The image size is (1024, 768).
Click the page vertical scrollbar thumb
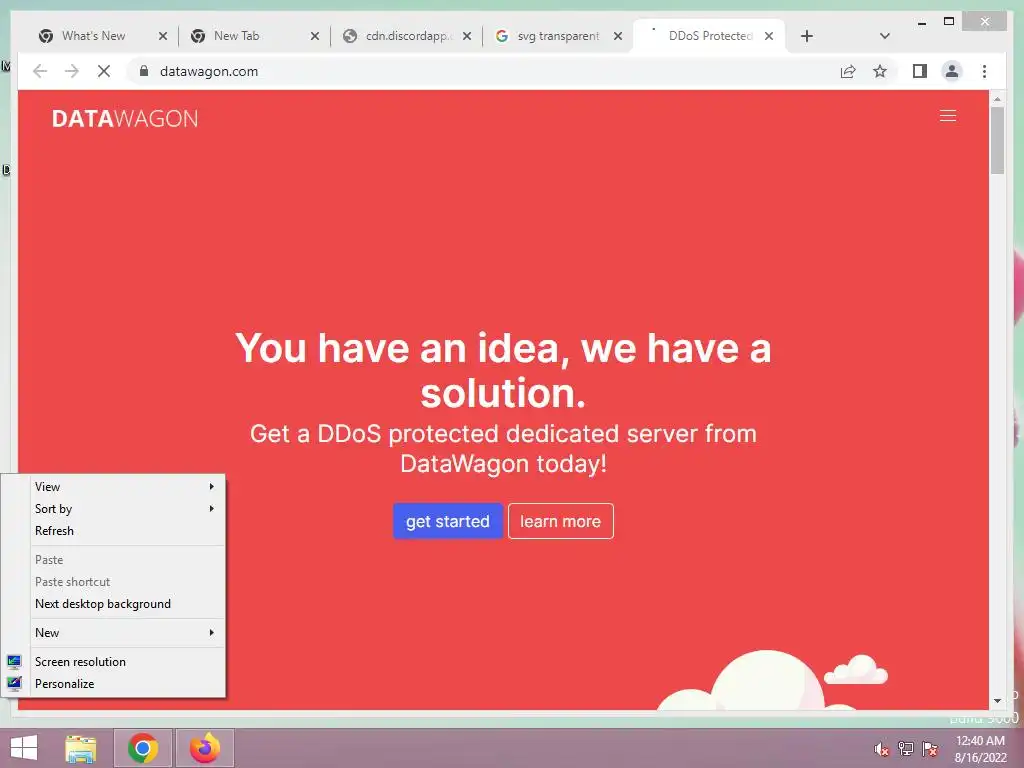pyautogui.click(x=997, y=140)
